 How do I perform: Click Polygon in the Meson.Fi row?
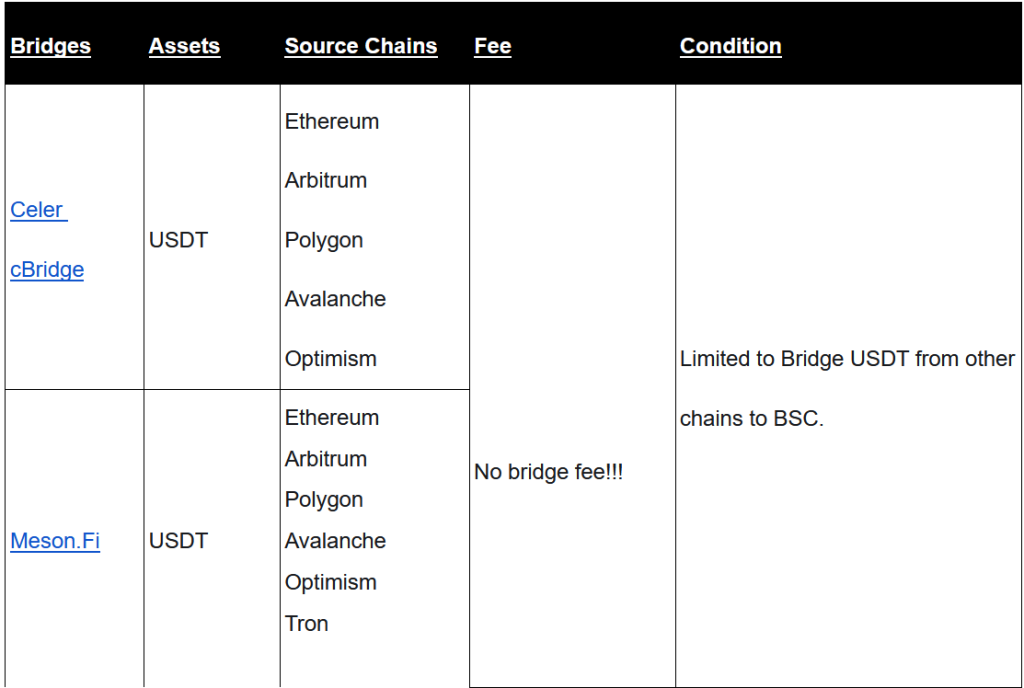(x=324, y=500)
